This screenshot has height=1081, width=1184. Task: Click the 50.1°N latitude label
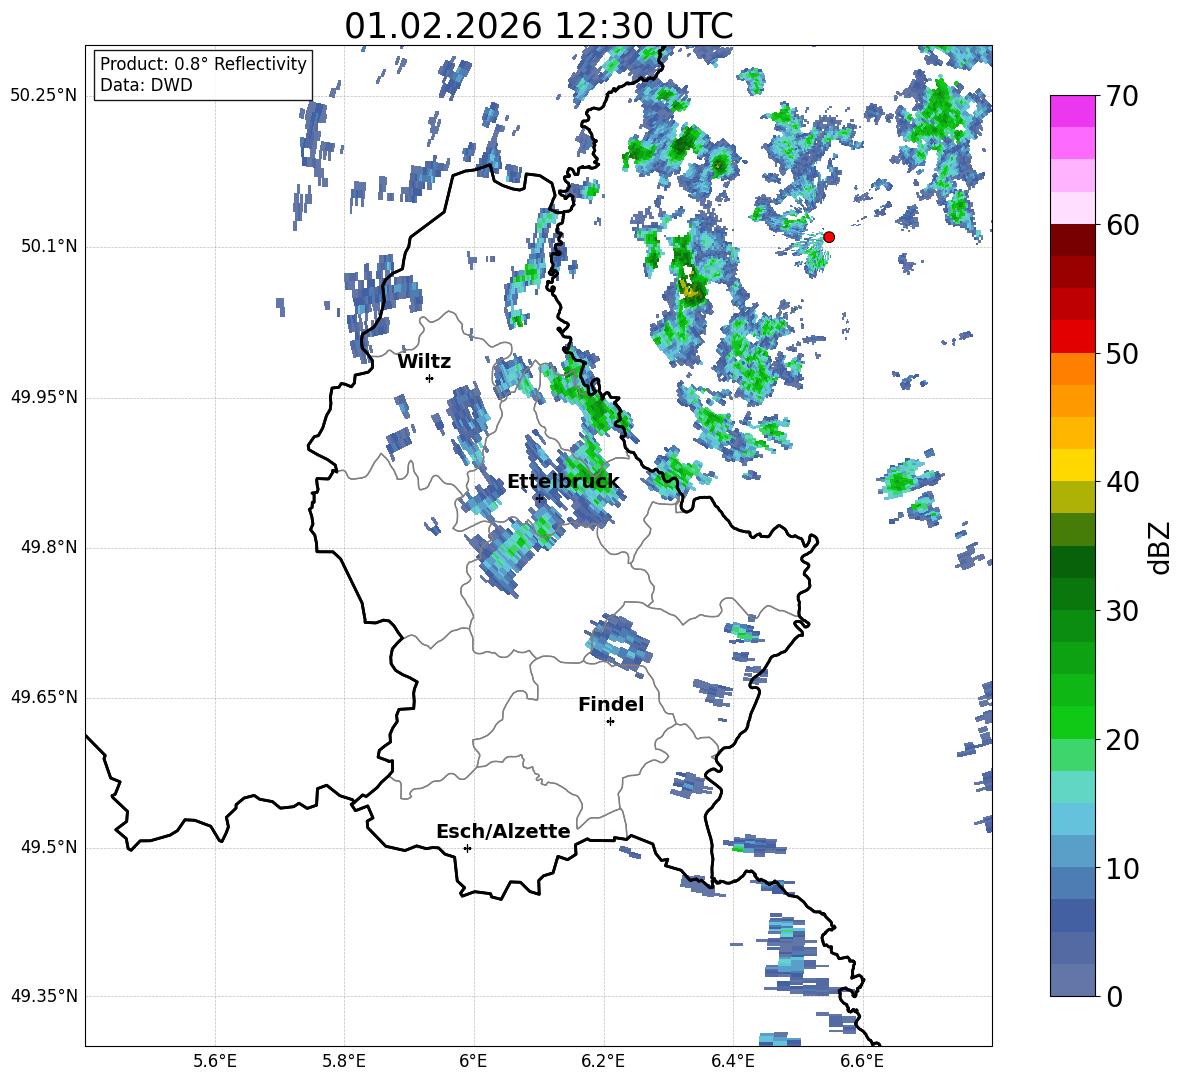pos(49,247)
